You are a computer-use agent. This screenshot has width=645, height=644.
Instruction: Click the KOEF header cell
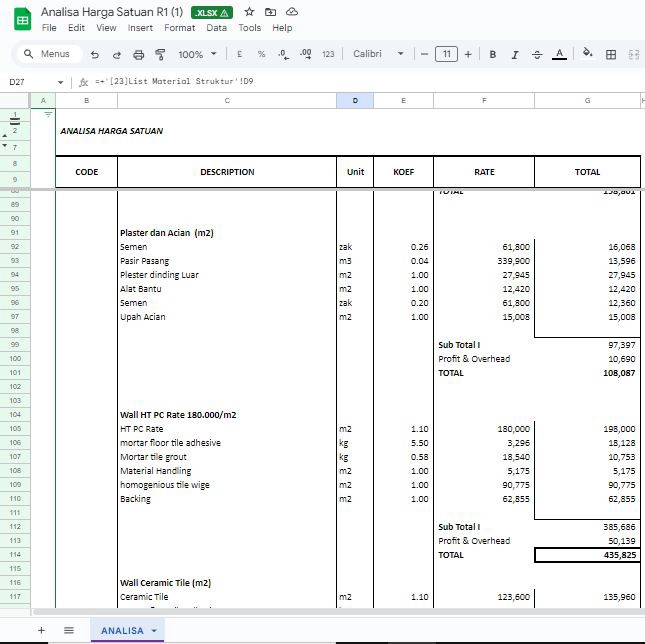pos(403,172)
